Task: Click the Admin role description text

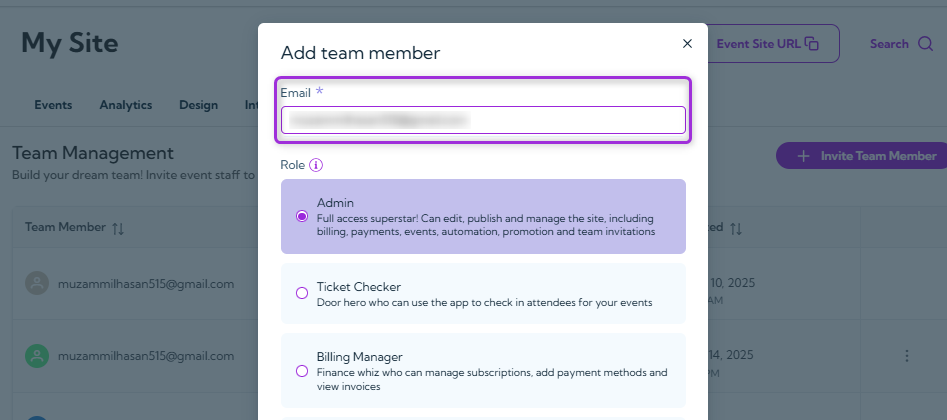Action: 486,225
